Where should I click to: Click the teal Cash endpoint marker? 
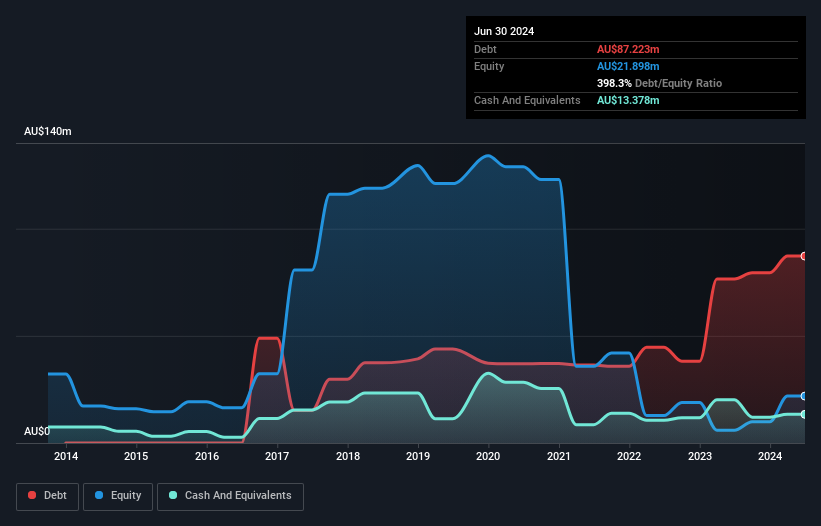(804, 415)
